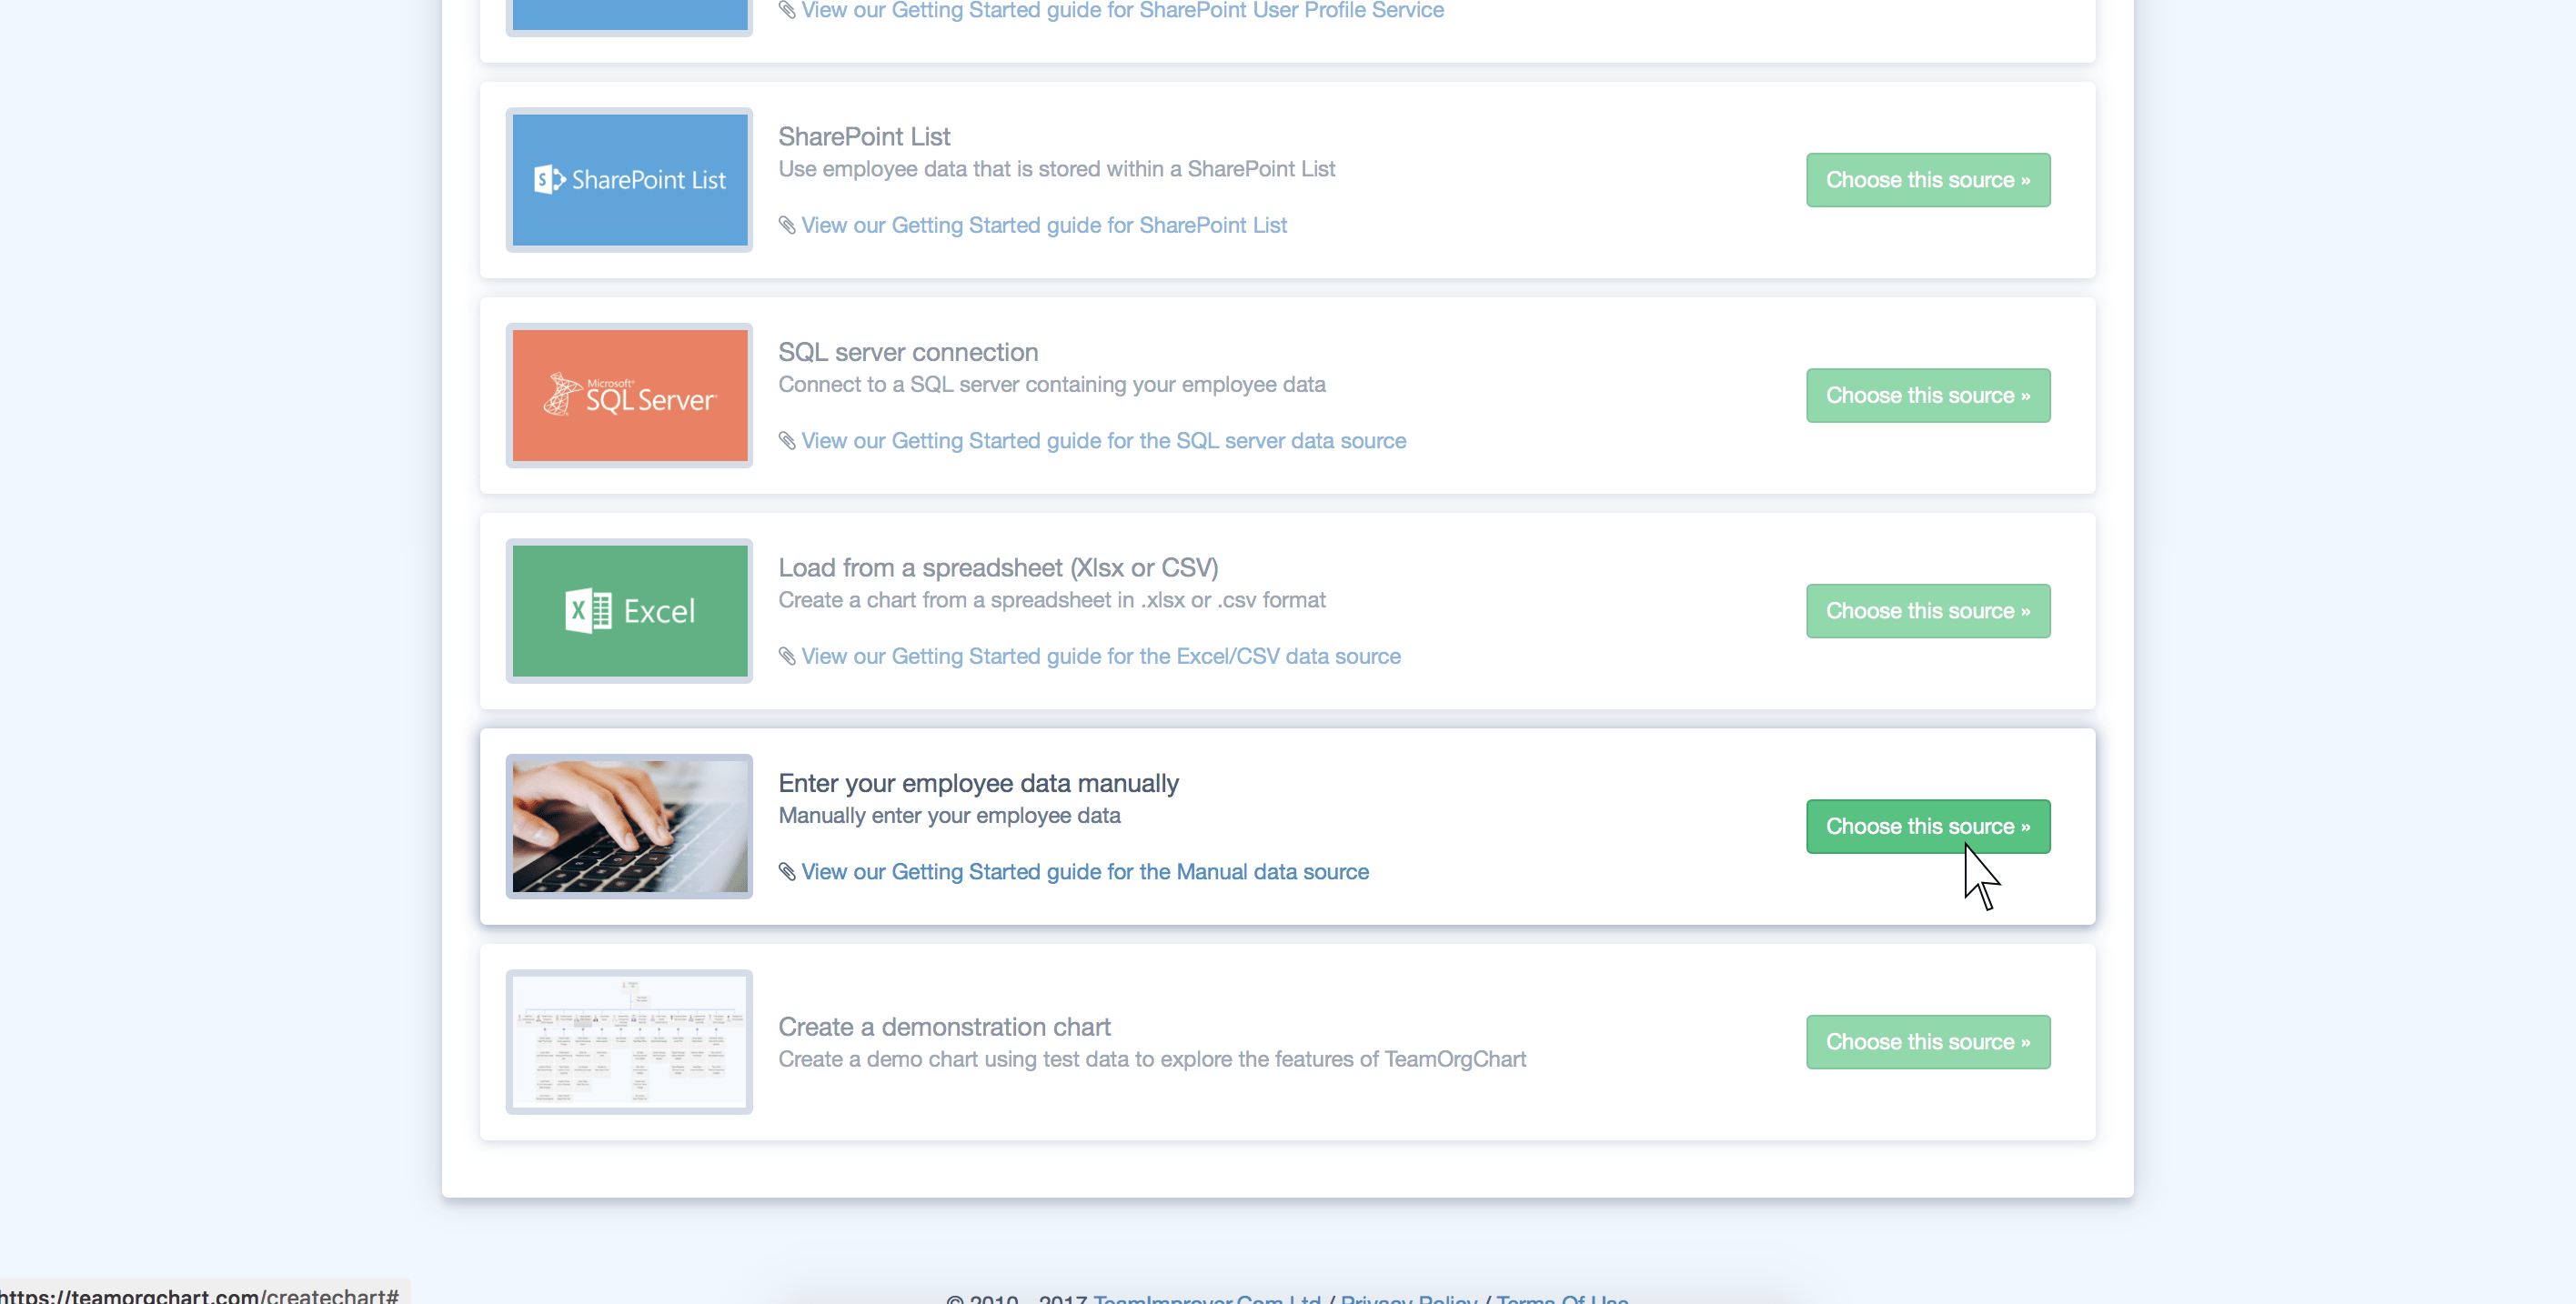Choose the spreadsheet Xlsx or CSV source
Image resolution: width=2576 pixels, height=1304 pixels.
point(1927,611)
